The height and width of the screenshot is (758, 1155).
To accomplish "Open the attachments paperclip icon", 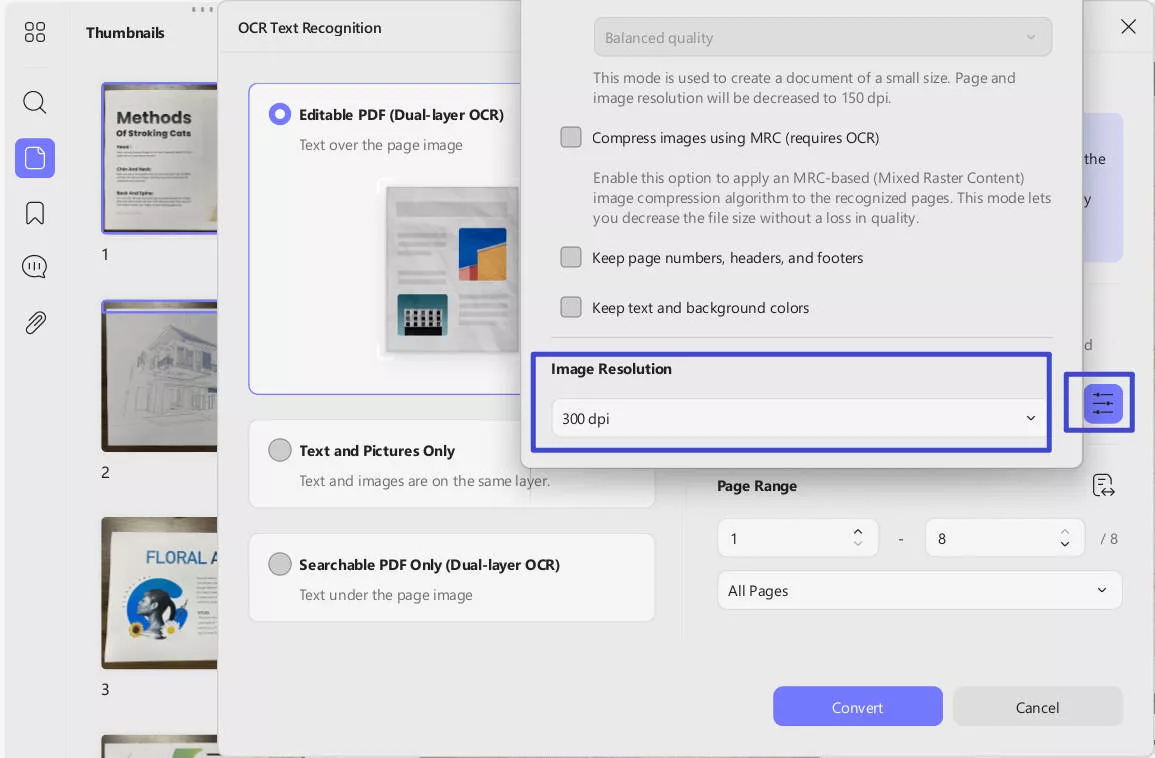I will click(x=35, y=322).
